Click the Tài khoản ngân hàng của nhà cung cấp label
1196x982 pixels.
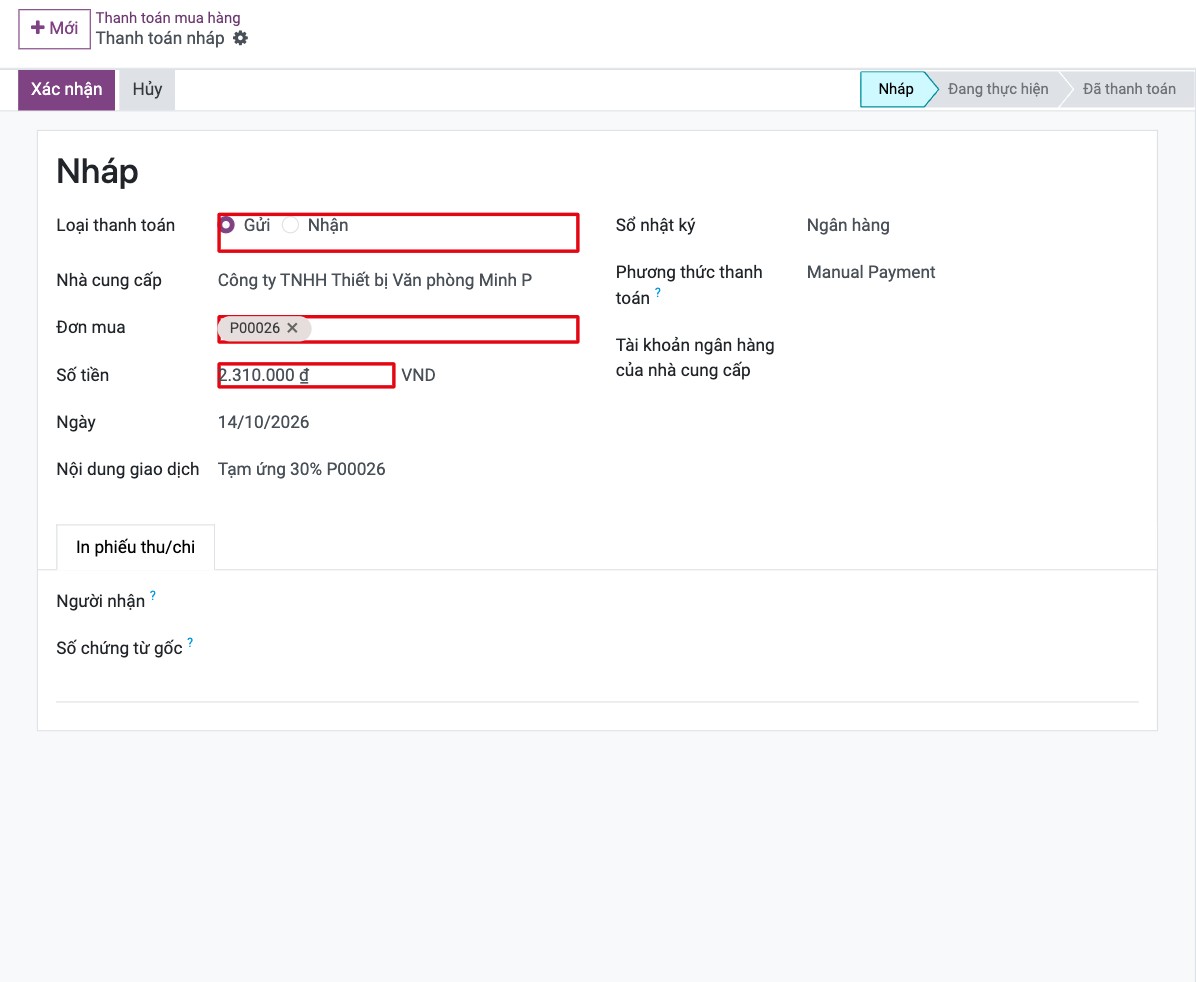(x=695, y=358)
